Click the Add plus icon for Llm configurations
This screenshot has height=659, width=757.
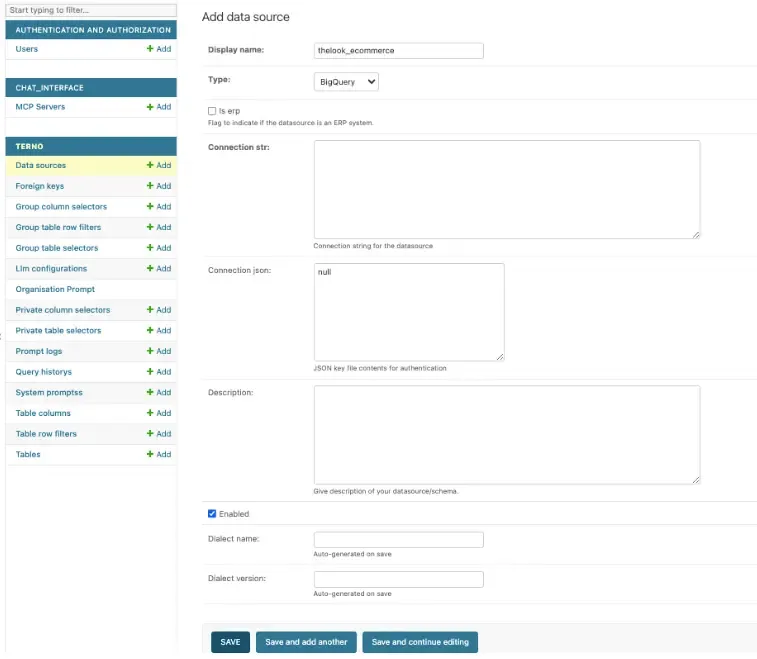151,269
